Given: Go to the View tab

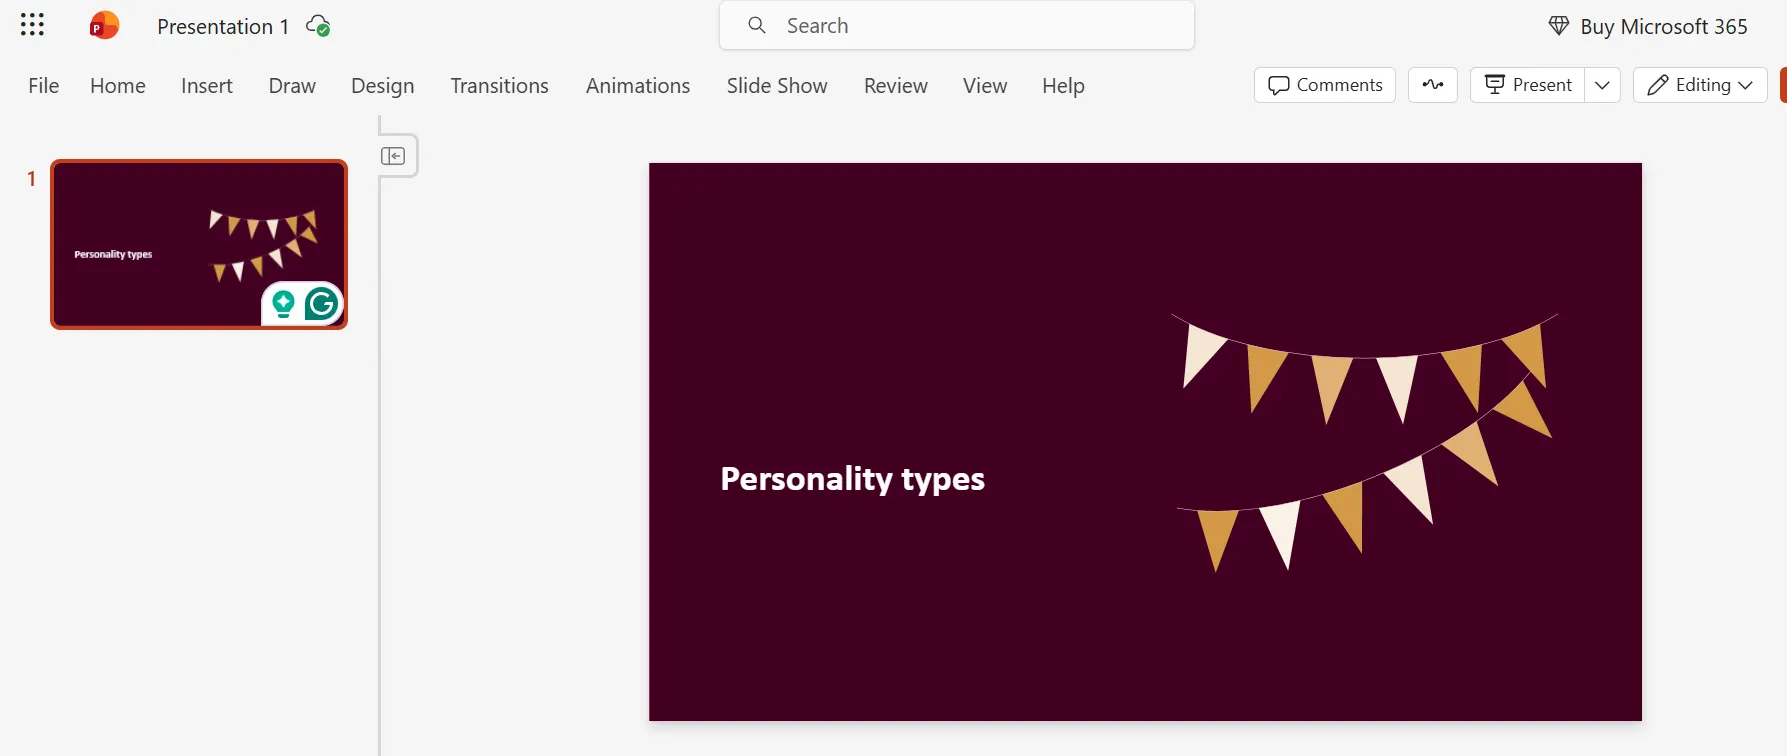Looking at the screenshot, I should [x=985, y=86].
